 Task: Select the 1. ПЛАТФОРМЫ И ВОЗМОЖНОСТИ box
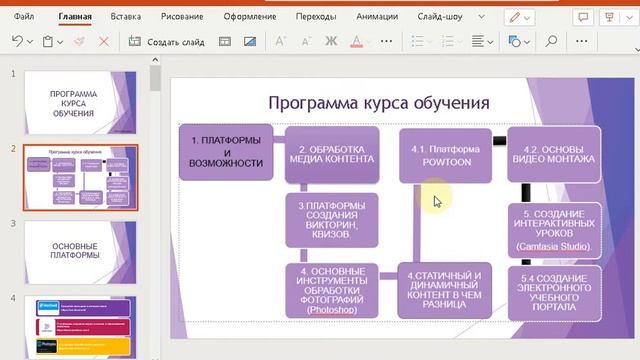(226, 152)
